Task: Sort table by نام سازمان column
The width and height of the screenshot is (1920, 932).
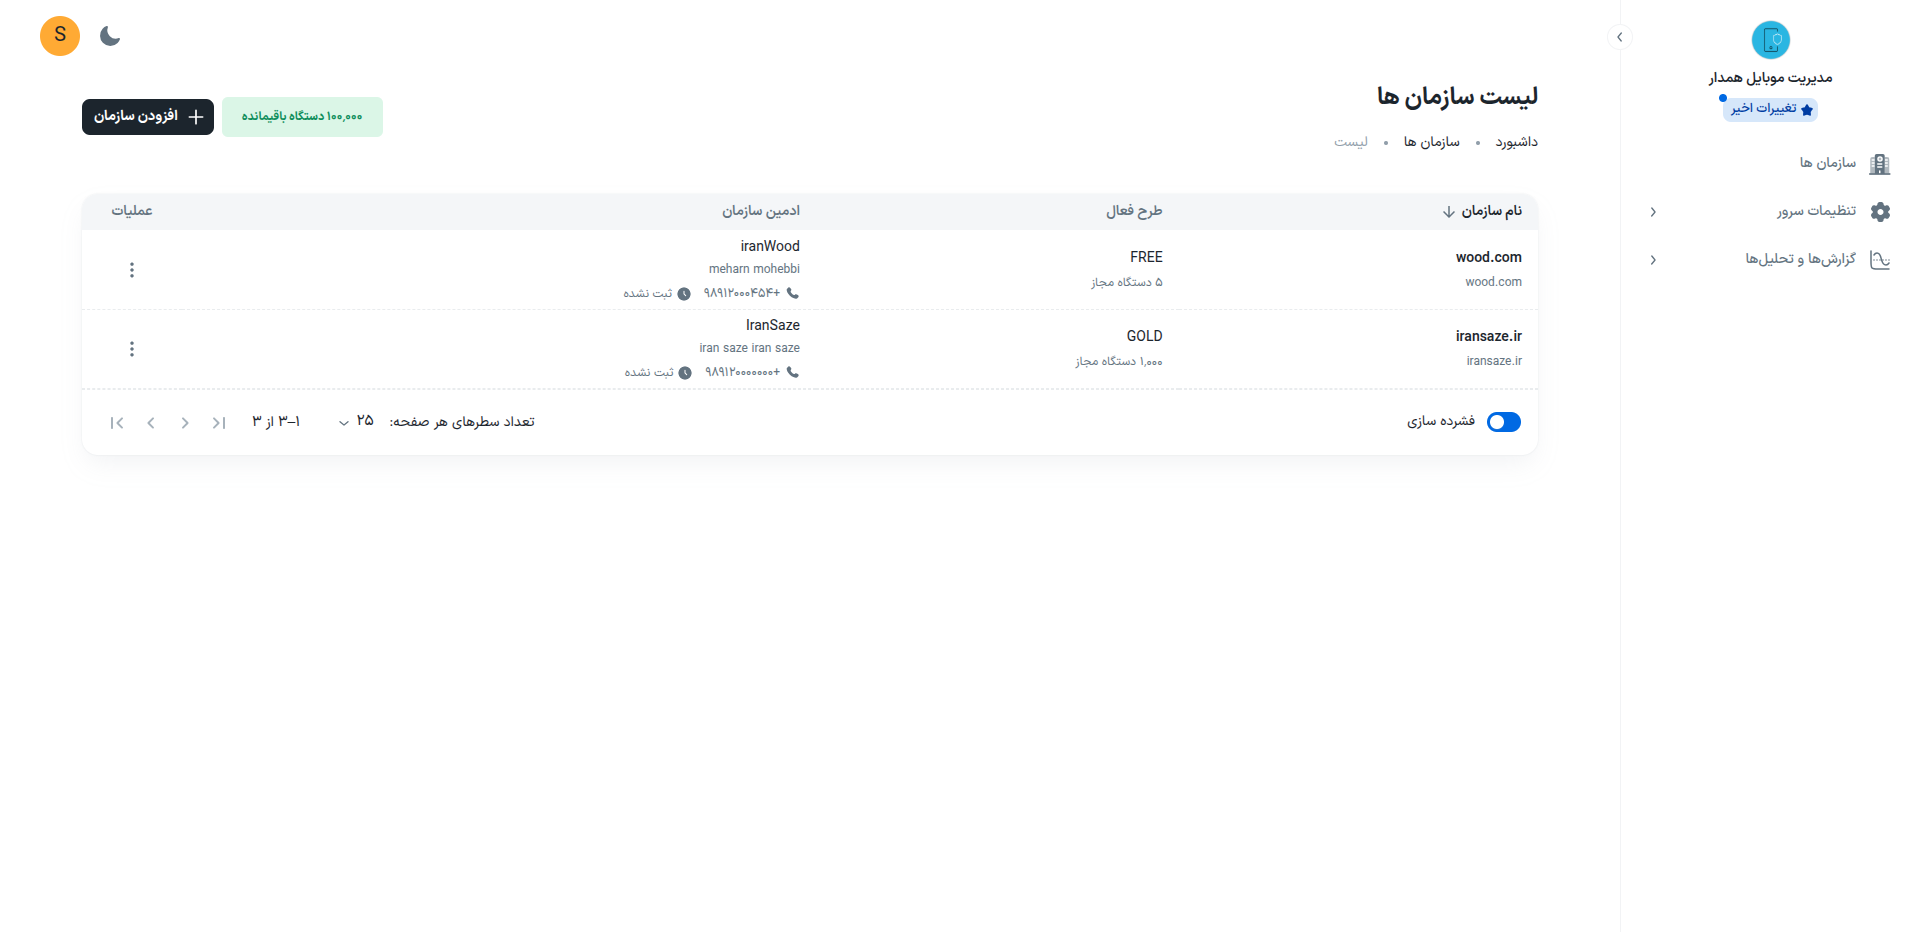Action: (1490, 211)
